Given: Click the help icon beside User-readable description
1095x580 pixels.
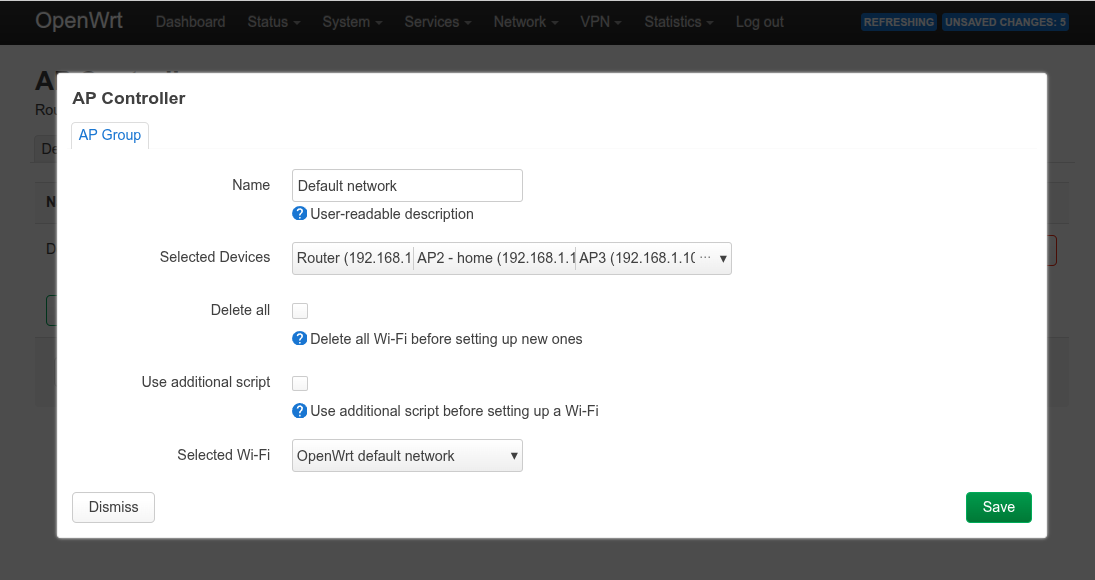Looking at the screenshot, I should click(299, 214).
